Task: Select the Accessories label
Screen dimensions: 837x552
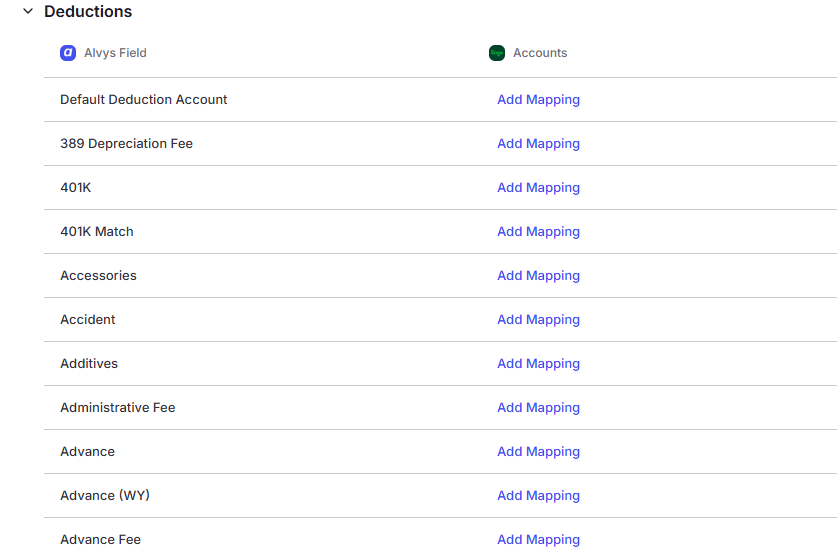Action: (98, 275)
